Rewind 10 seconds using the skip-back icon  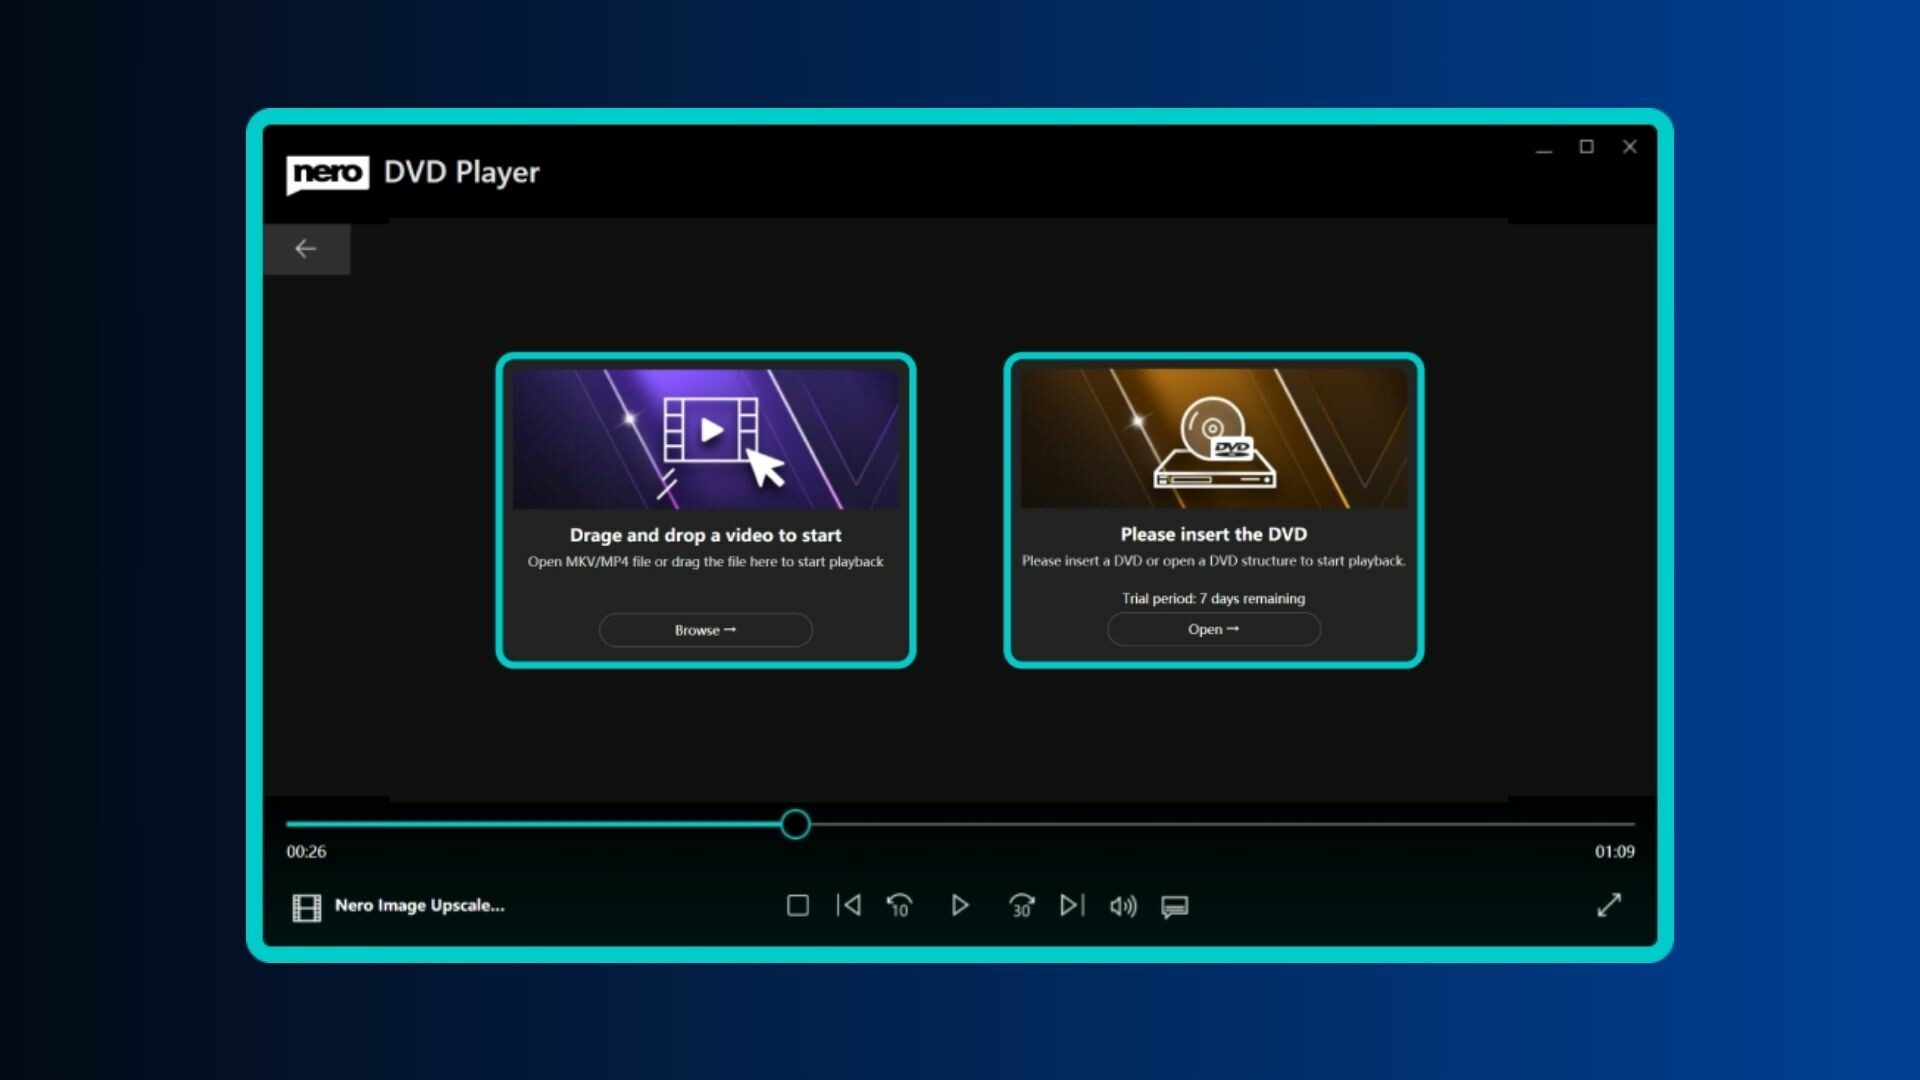pyautogui.click(x=898, y=905)
